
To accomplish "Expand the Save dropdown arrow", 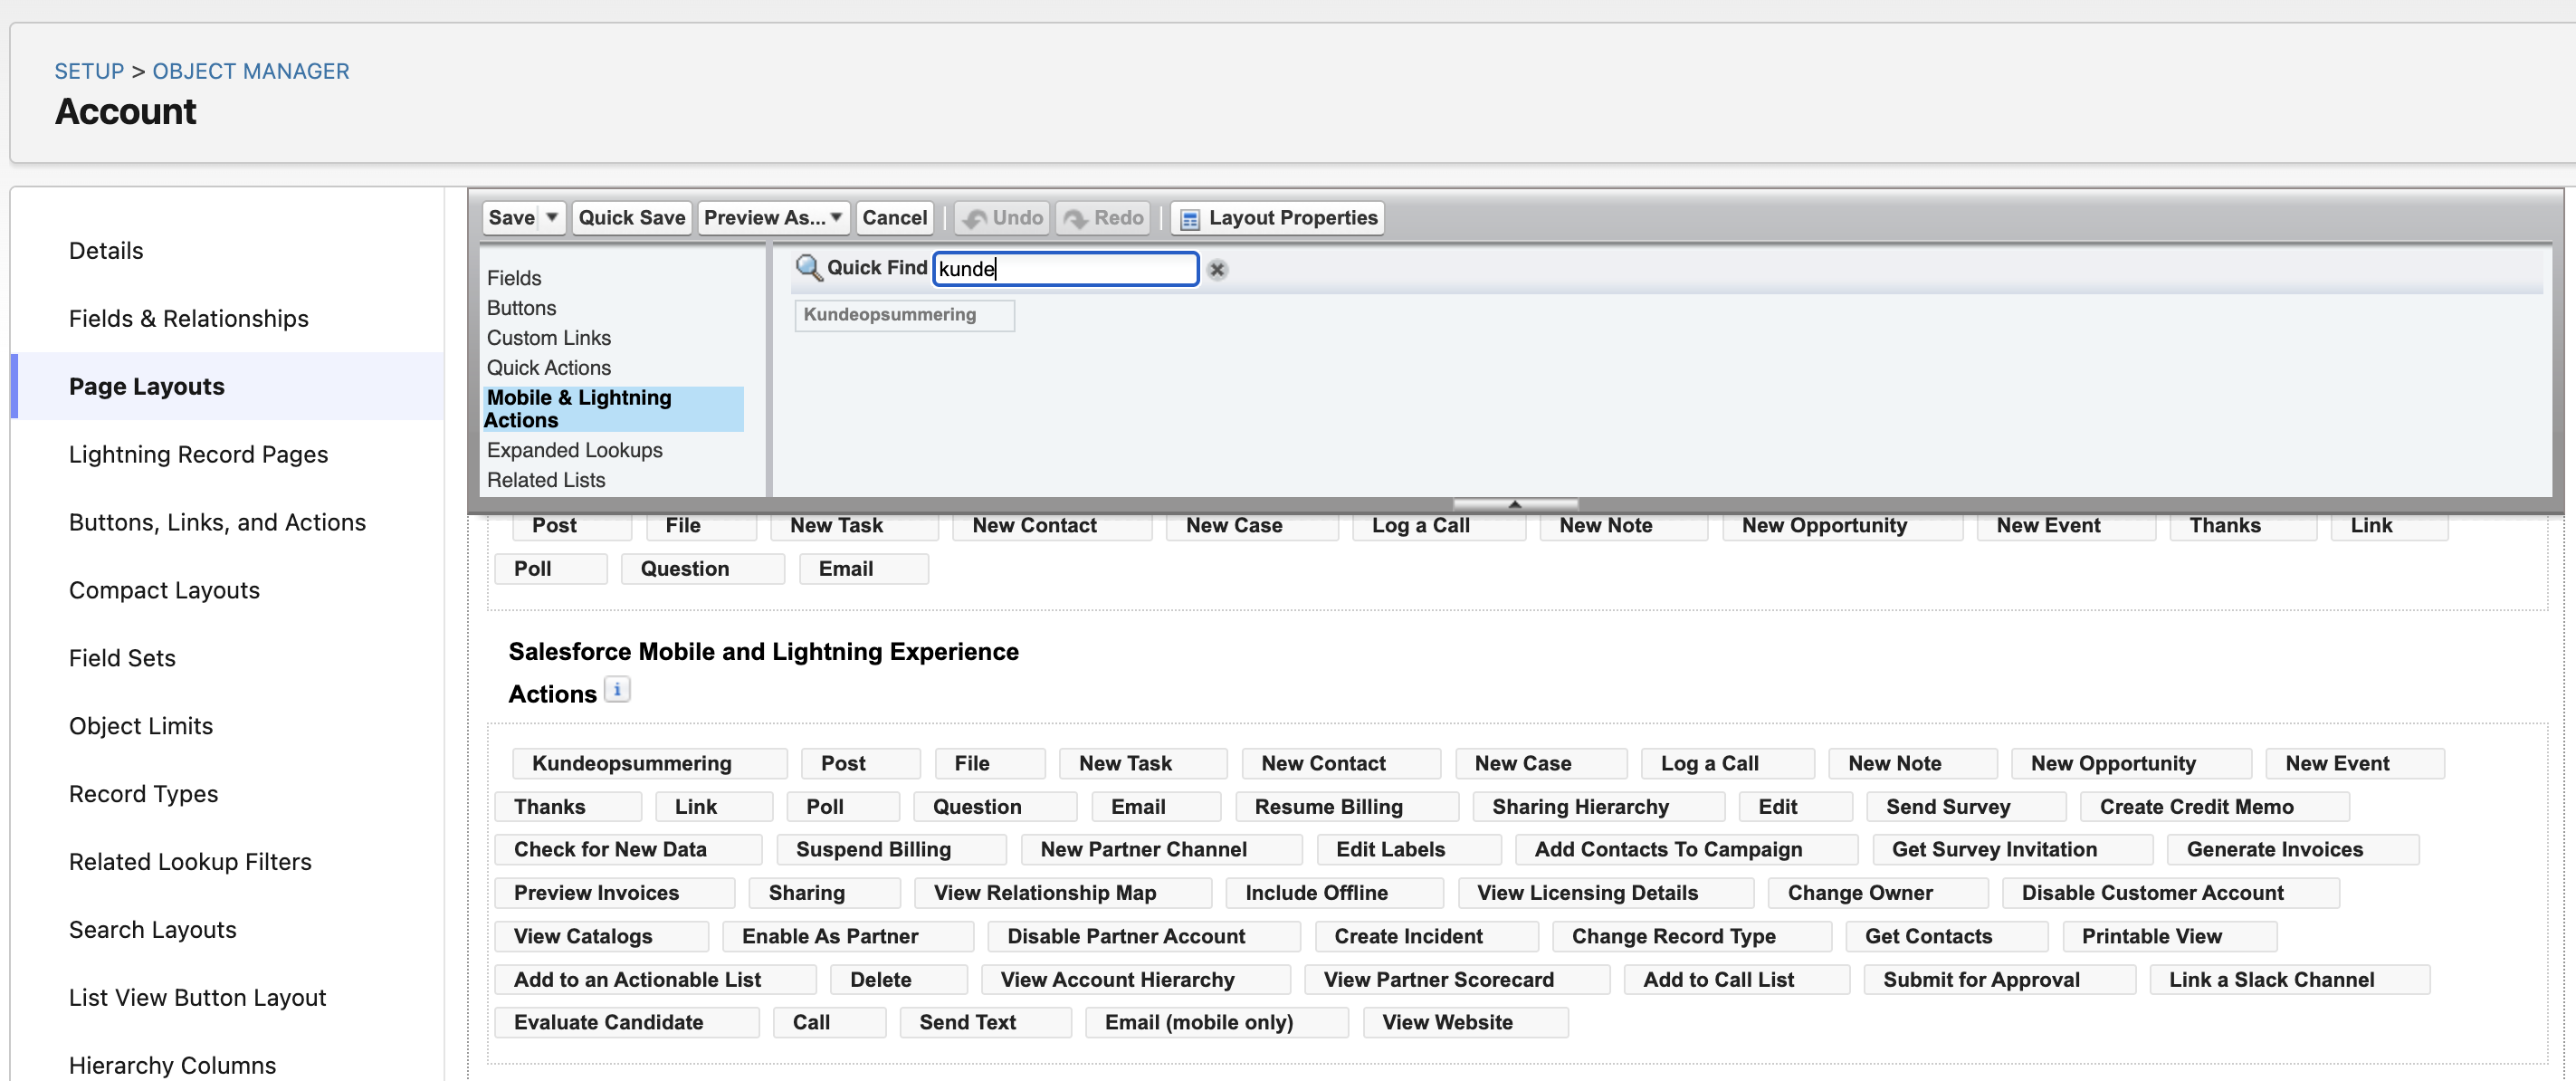I will coord(549,217).
